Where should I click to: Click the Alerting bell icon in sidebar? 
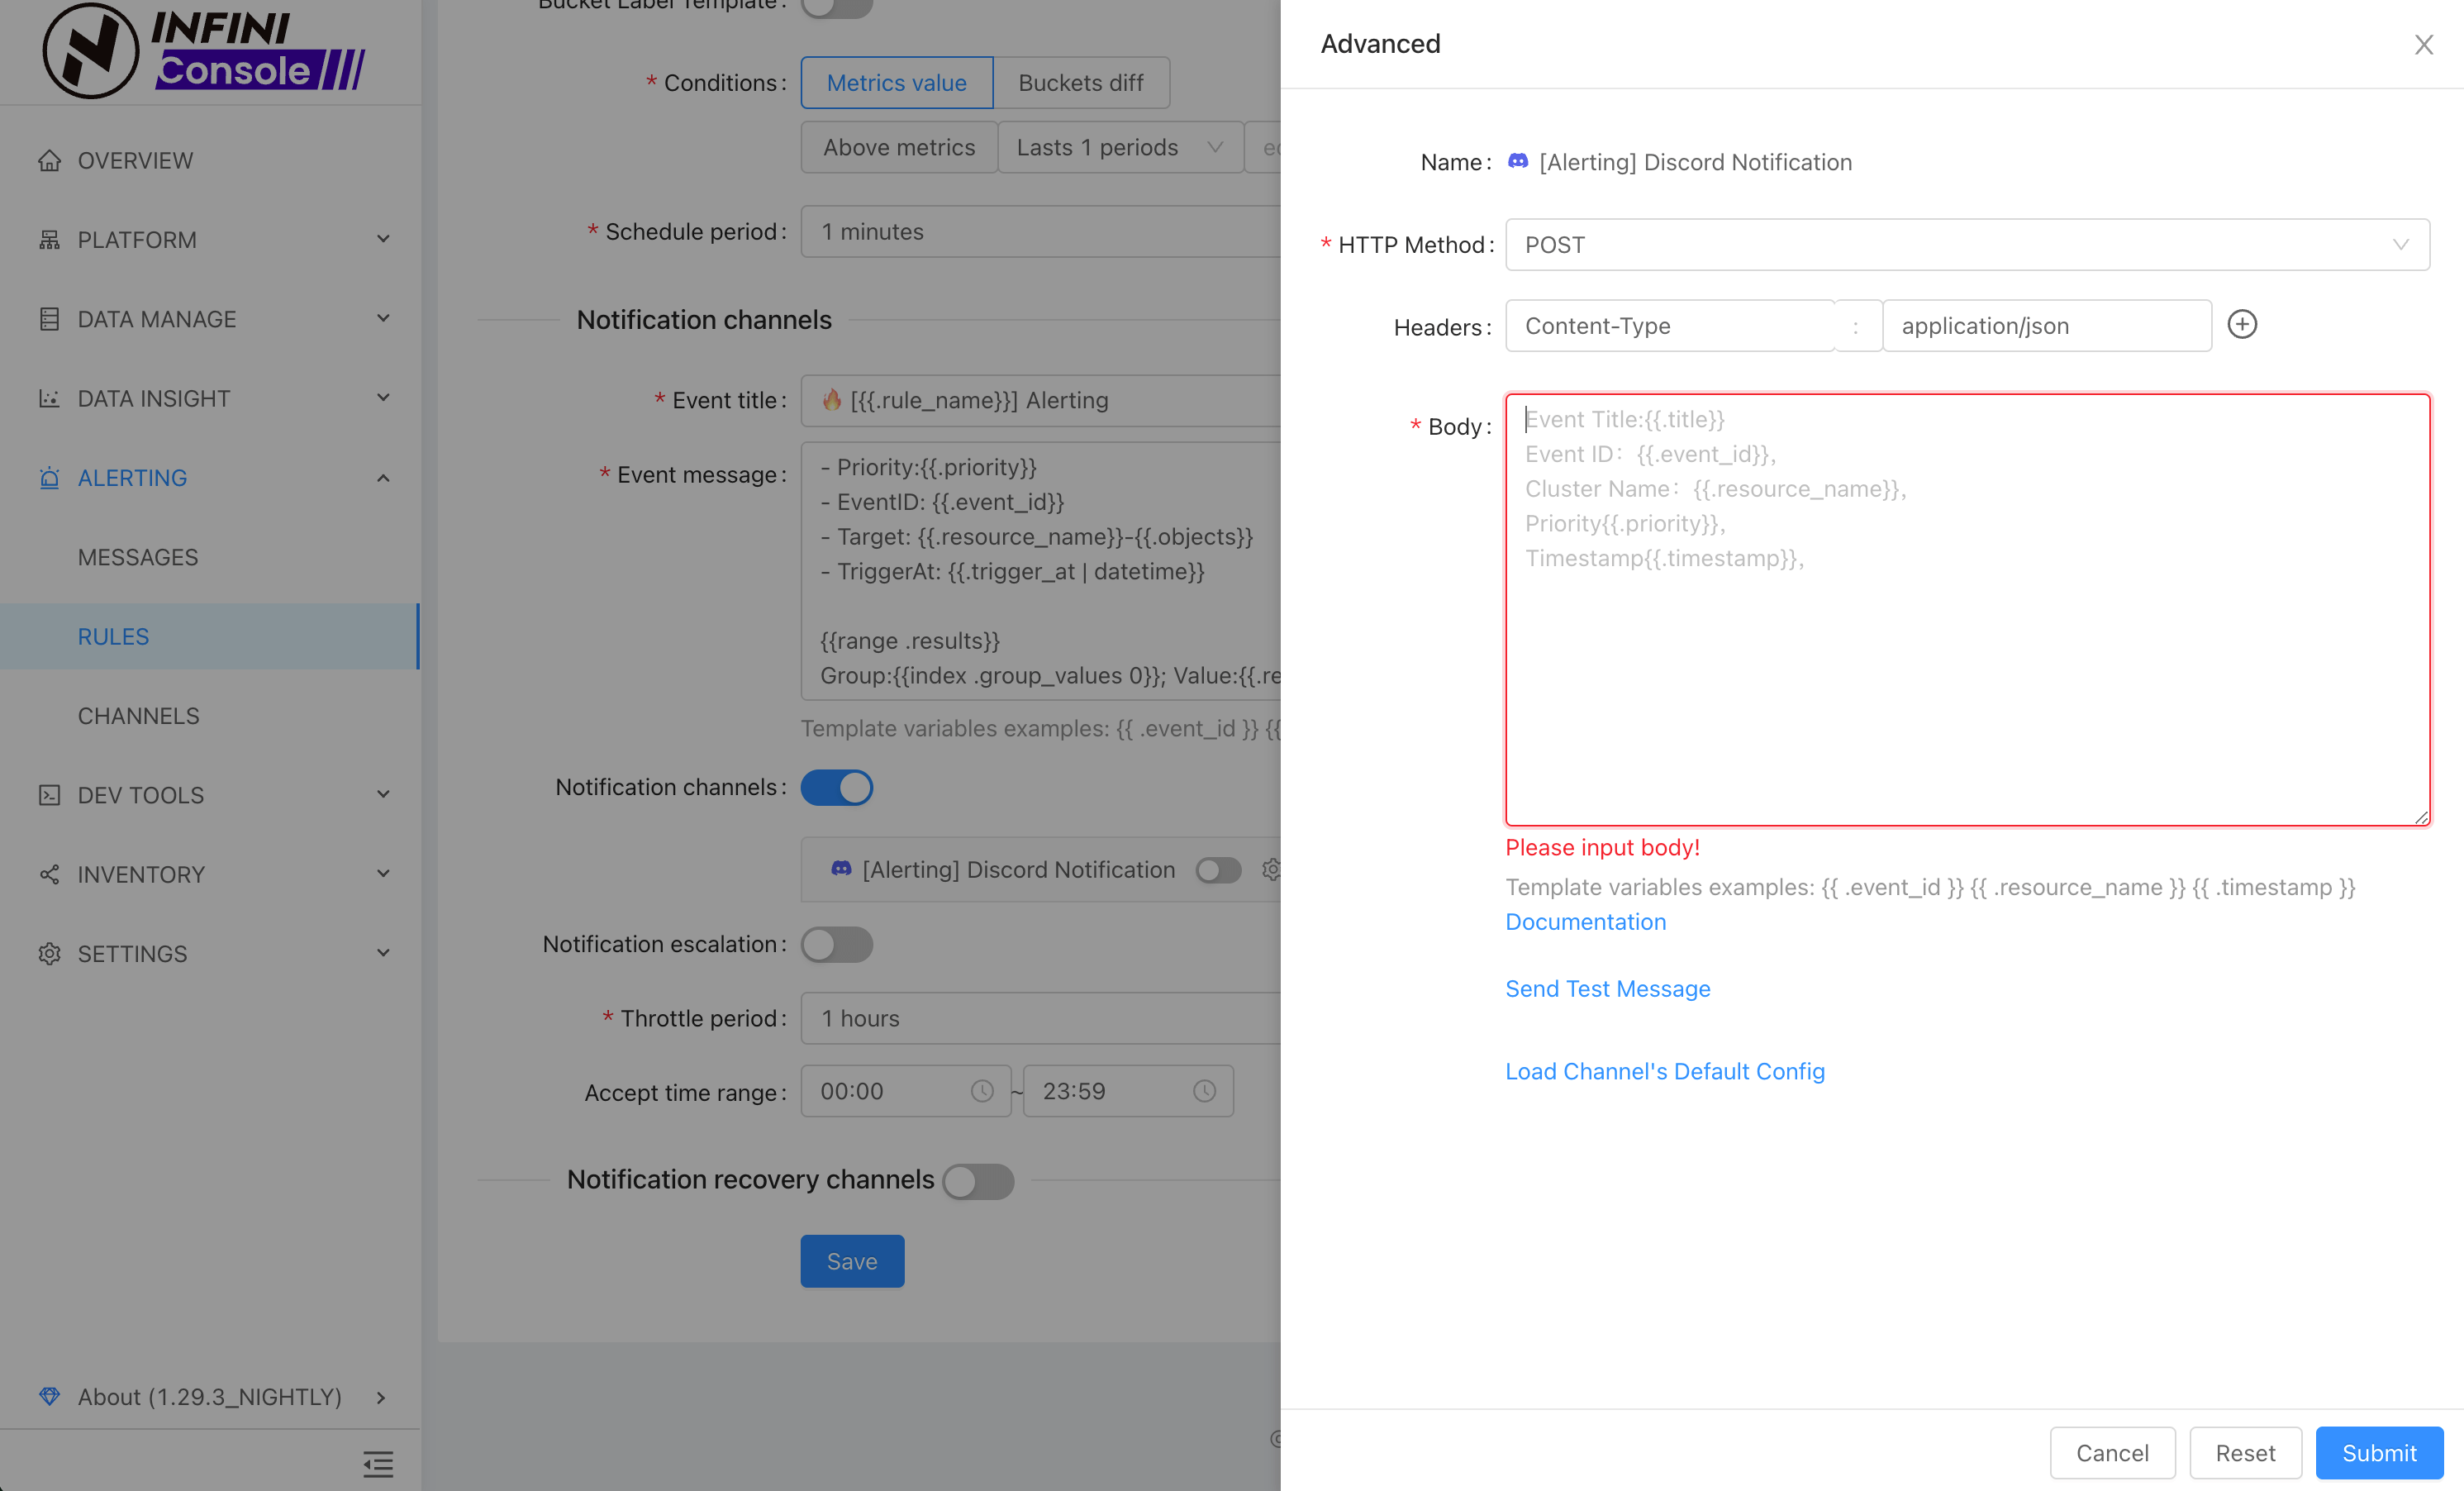pyautogui.click(x=49, y=478)
